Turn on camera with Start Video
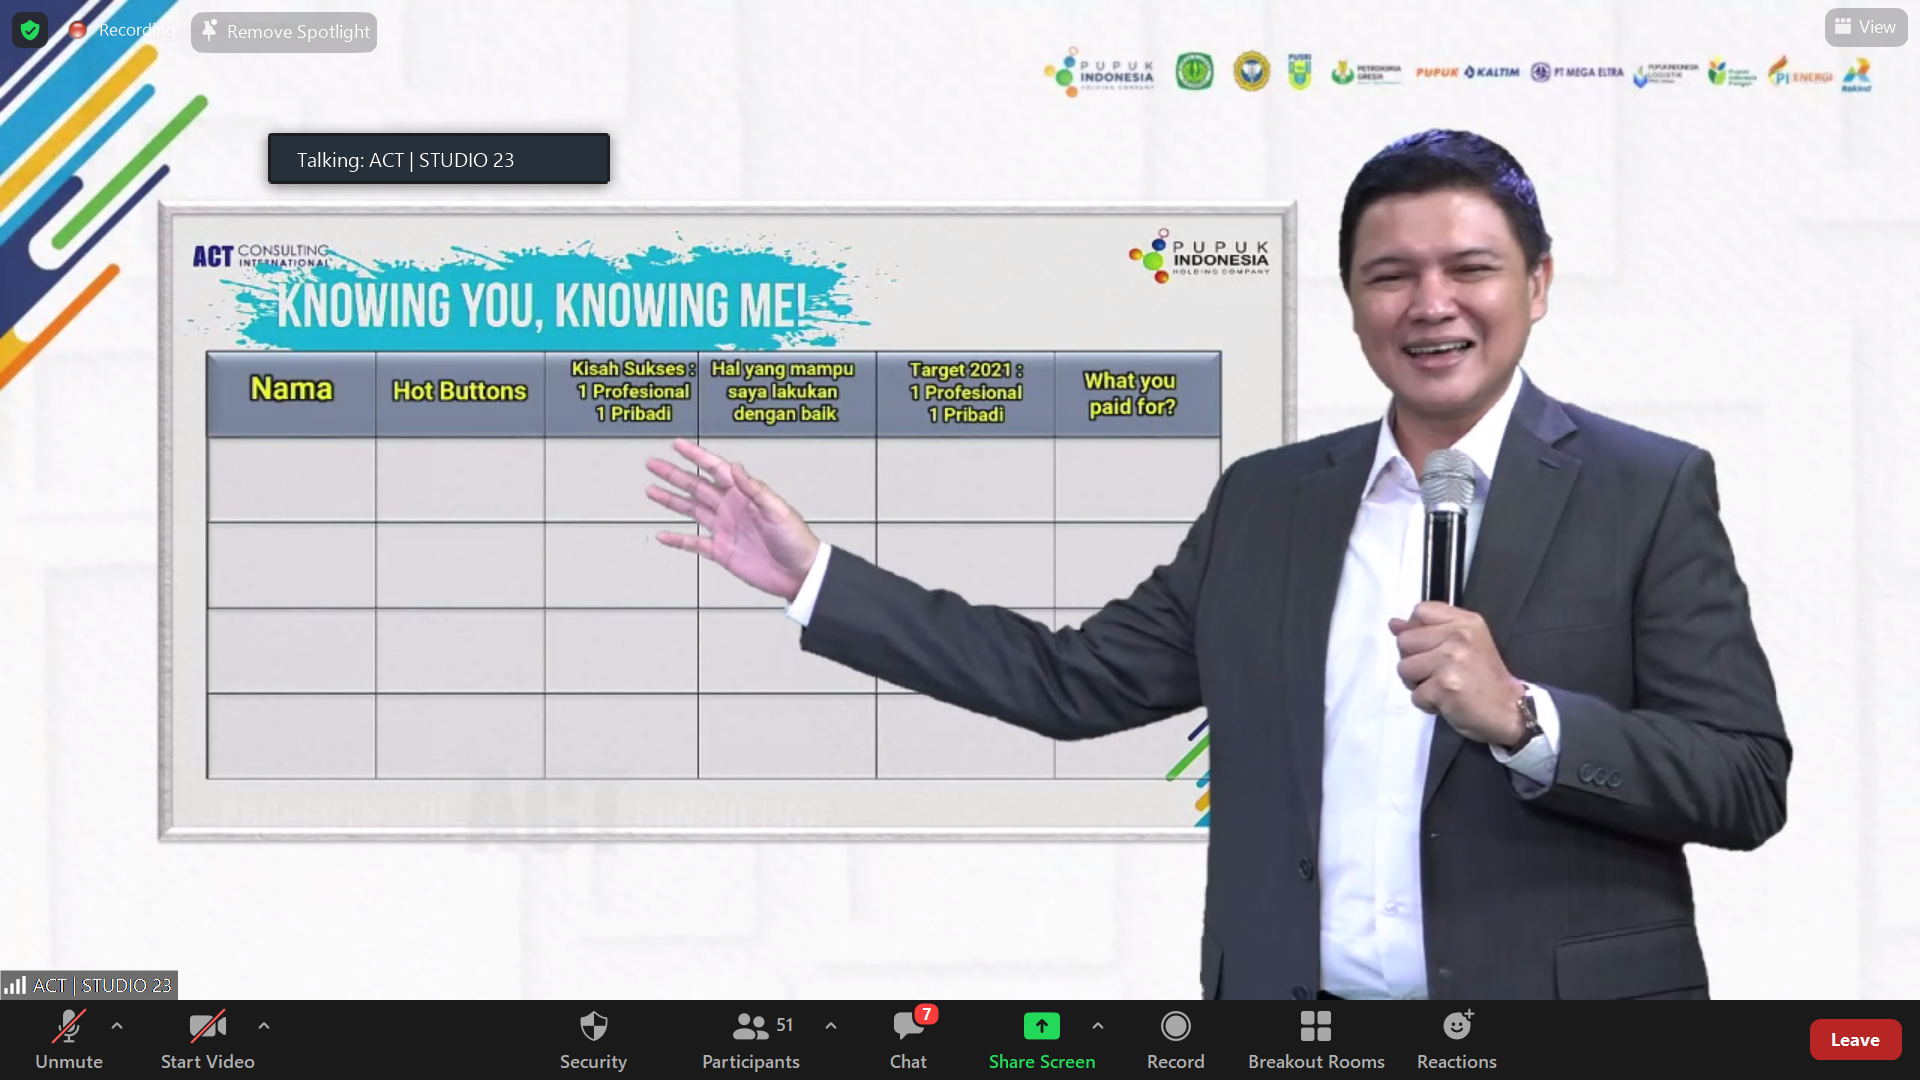 (x=207, y=1027)
